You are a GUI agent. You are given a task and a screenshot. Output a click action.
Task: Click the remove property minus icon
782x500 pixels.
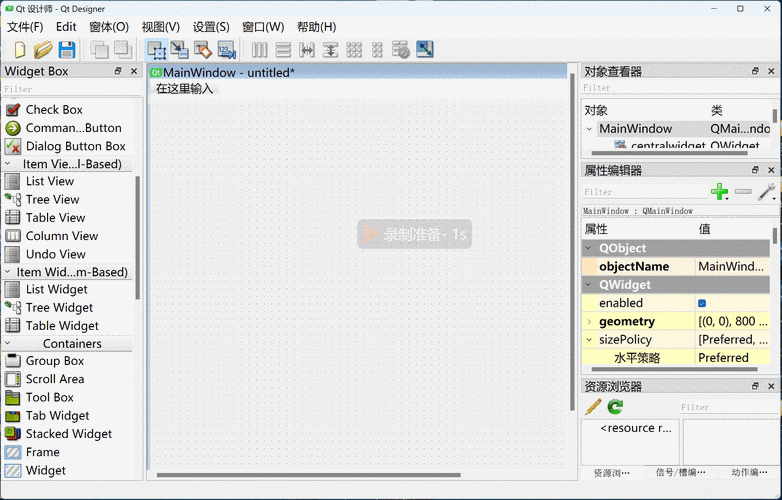743,191
